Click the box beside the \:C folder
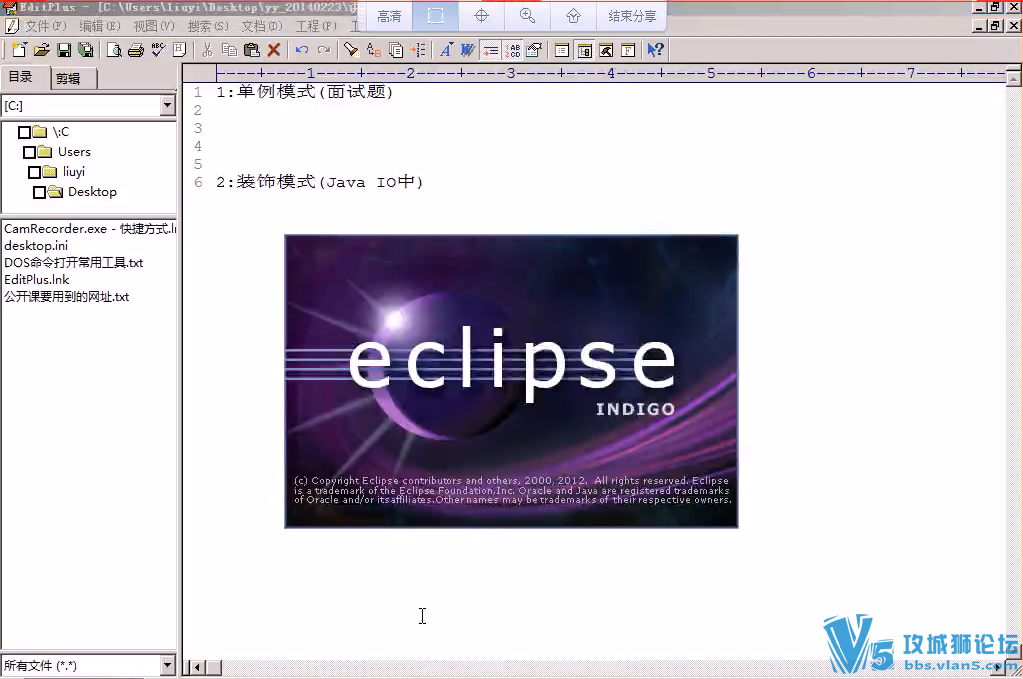This screenshot has height=679, width=1023. tap(24, 132)
